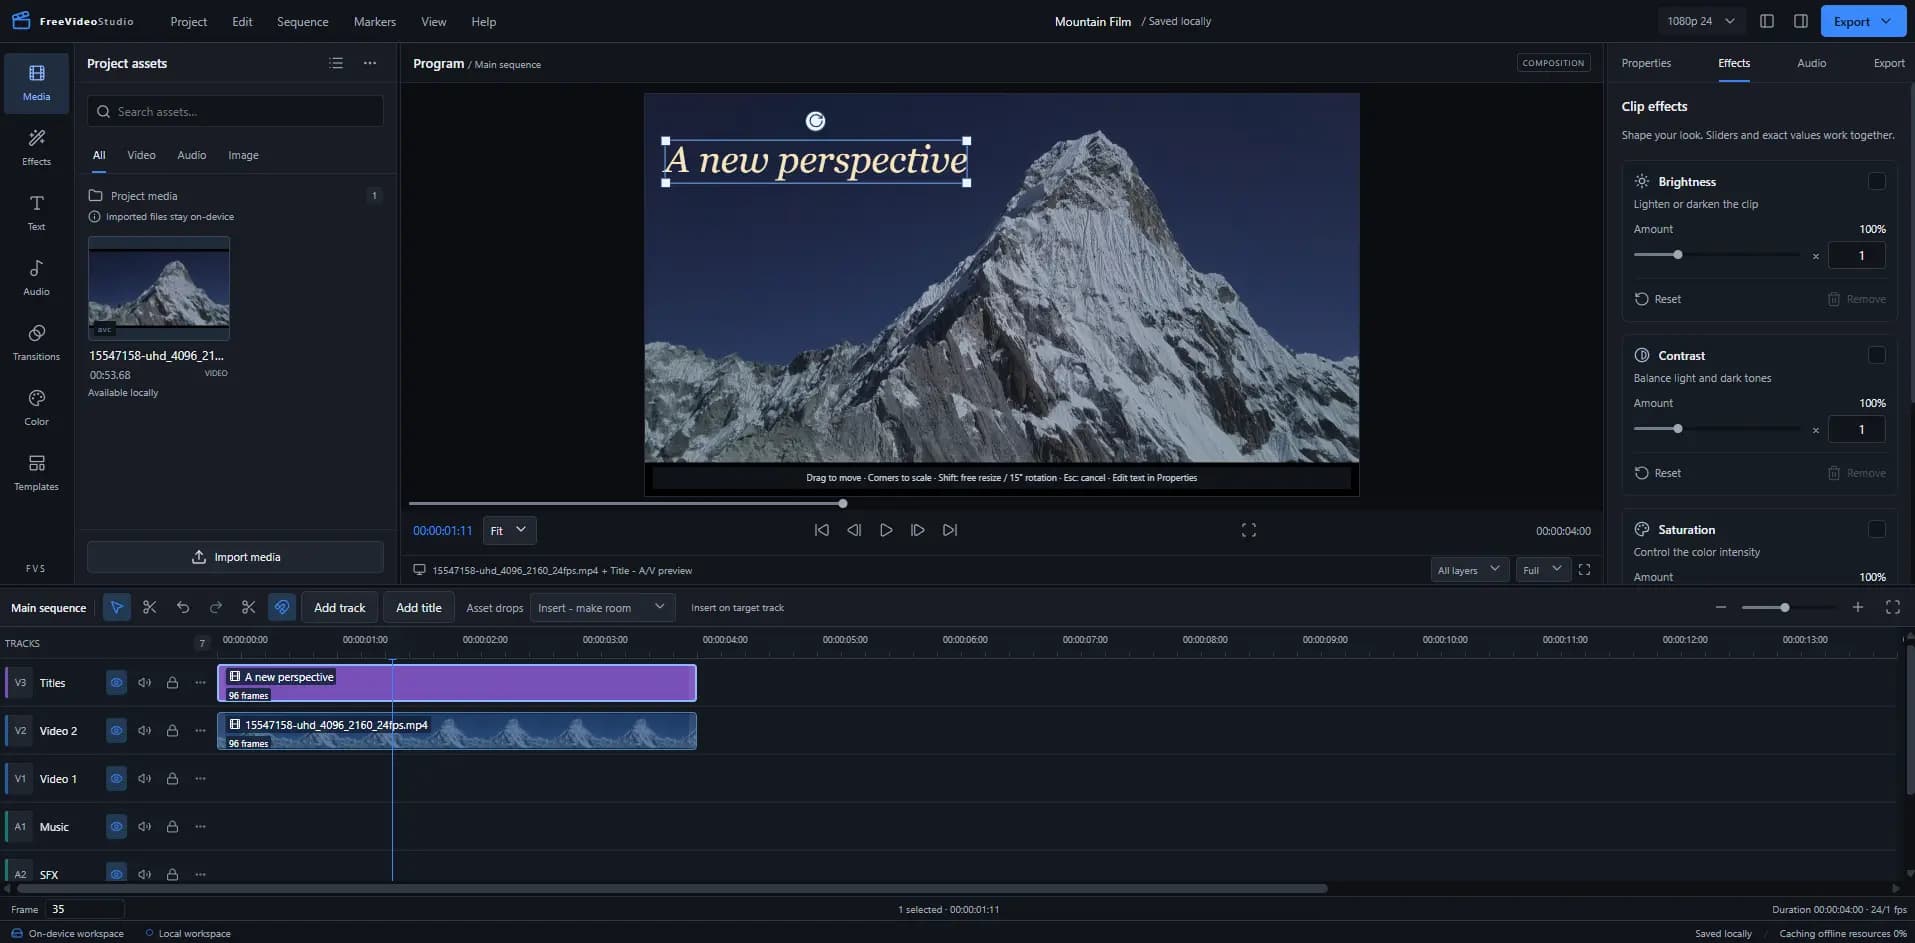Redo the last timeline action
The image size is (1915, 943).
[216, 607]
